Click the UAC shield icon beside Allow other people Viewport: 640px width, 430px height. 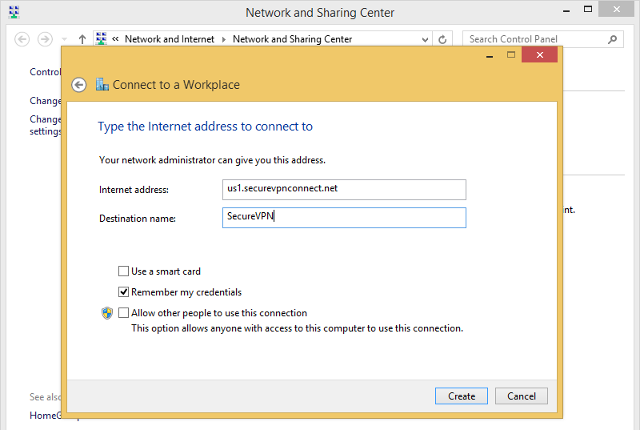[x=107, y=313]
